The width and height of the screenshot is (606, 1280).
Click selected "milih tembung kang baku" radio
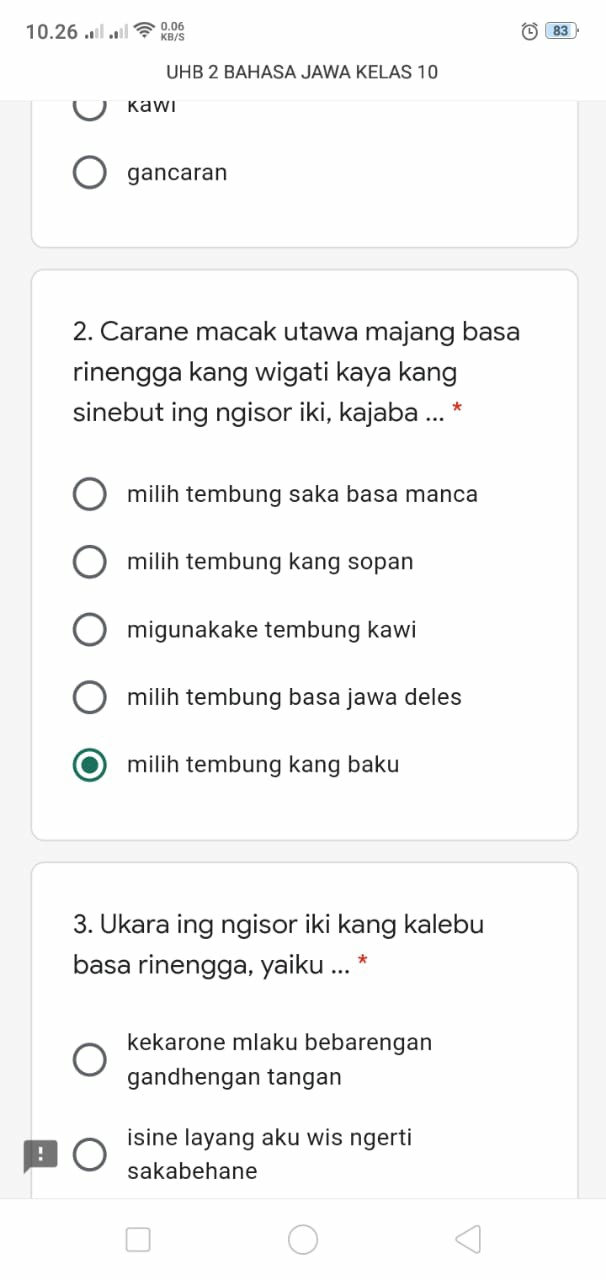[x=90, y=765]
